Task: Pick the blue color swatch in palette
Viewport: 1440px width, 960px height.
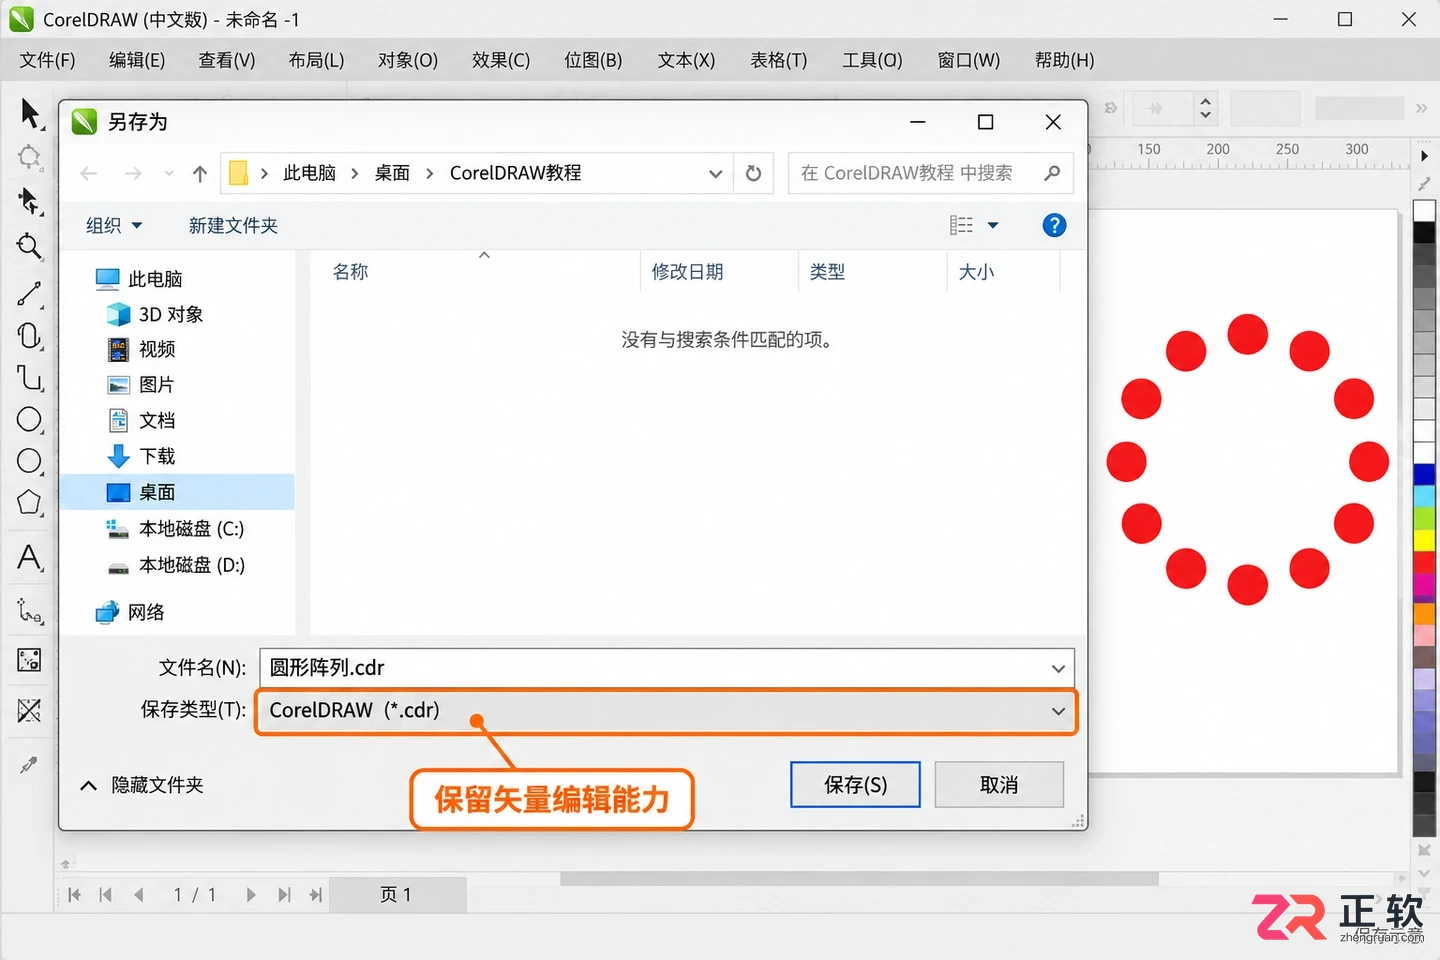Action: pos(1424,473)
